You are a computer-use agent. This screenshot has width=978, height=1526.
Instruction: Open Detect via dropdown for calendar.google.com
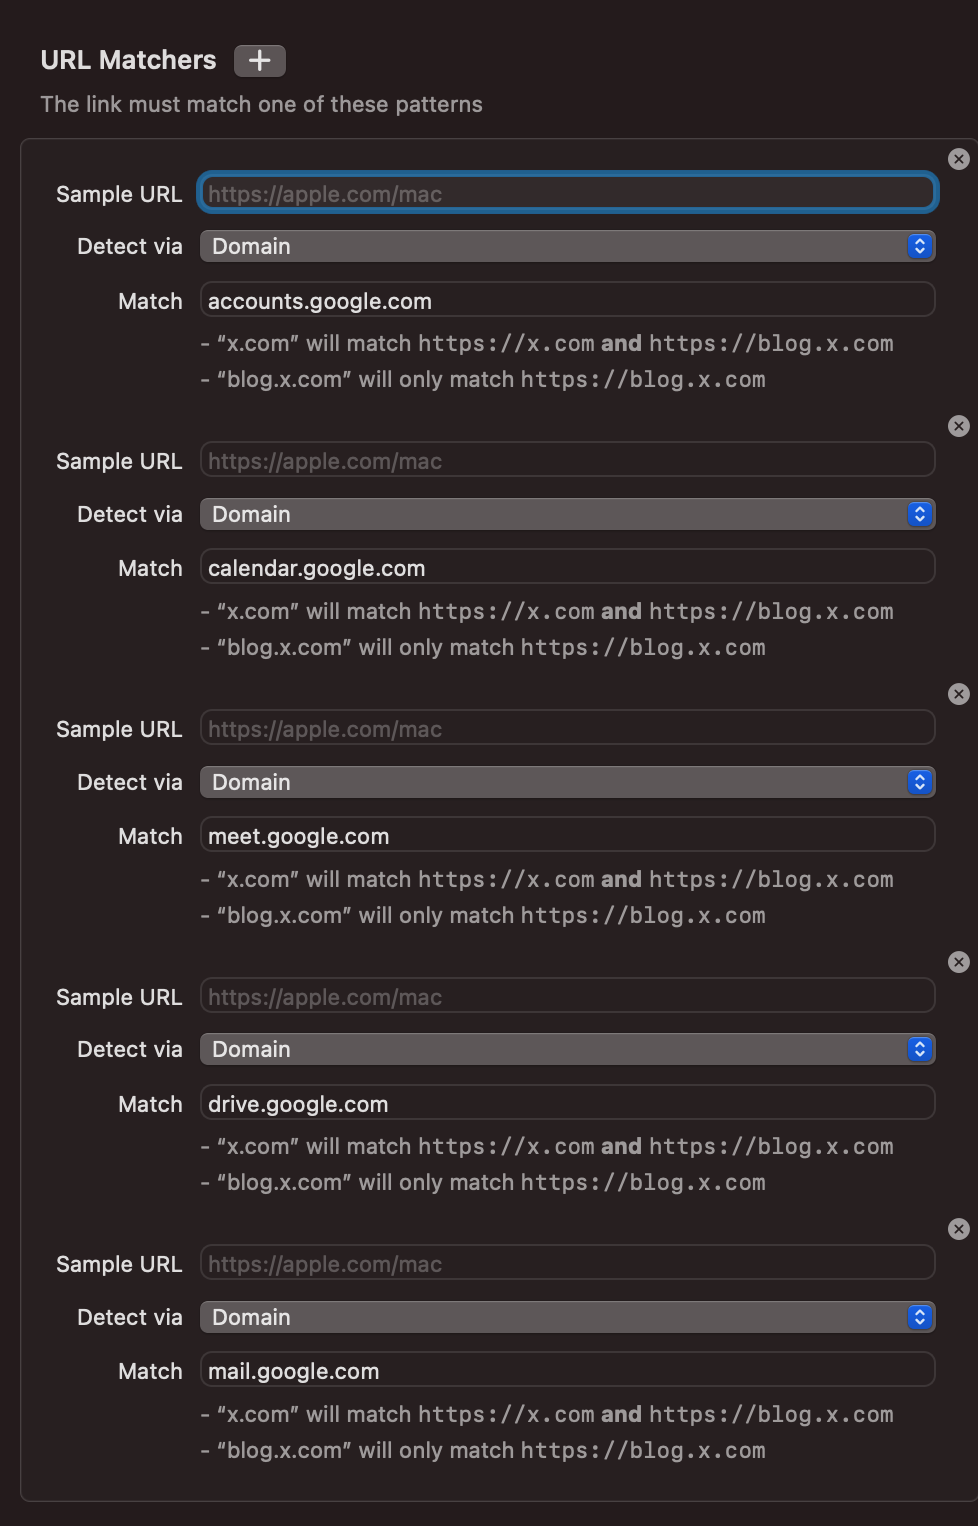pos(567,514)
